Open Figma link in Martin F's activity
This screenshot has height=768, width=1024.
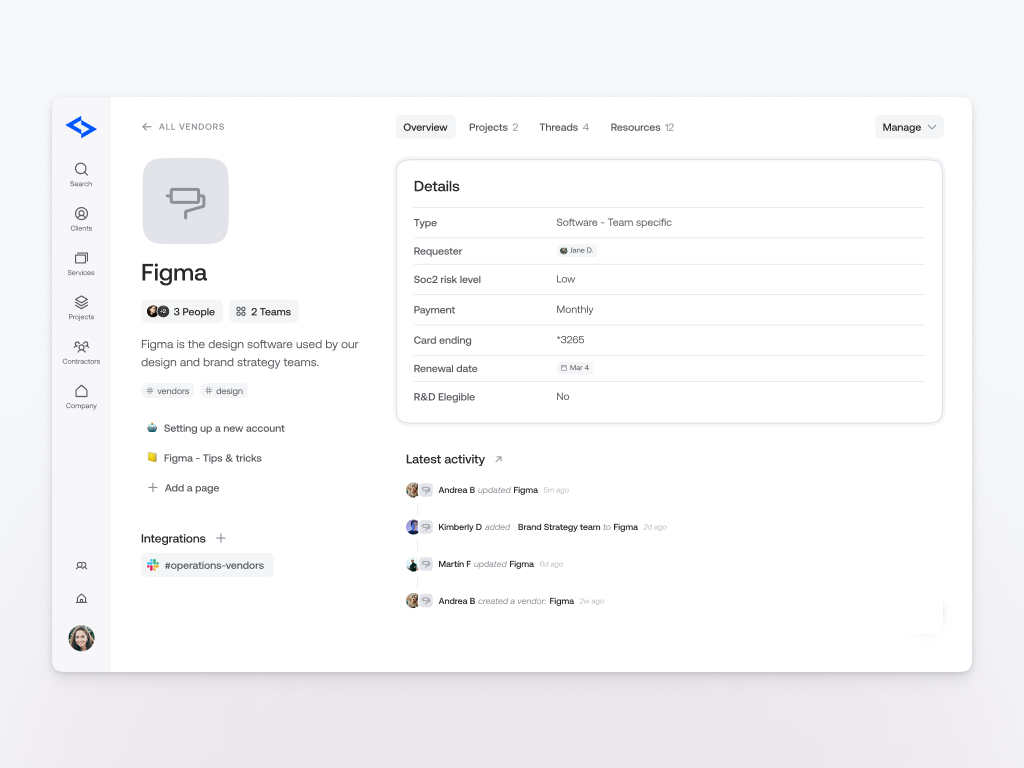coord(521,564)
